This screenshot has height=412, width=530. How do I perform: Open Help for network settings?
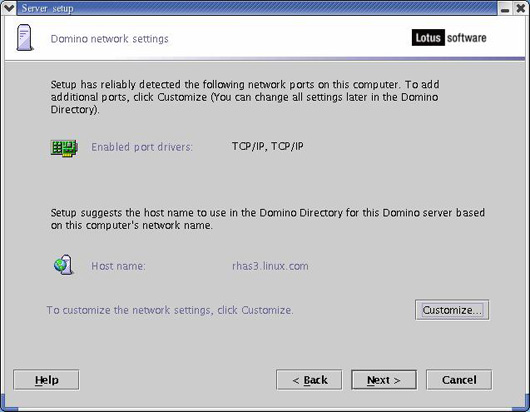(x=46, y=380)
